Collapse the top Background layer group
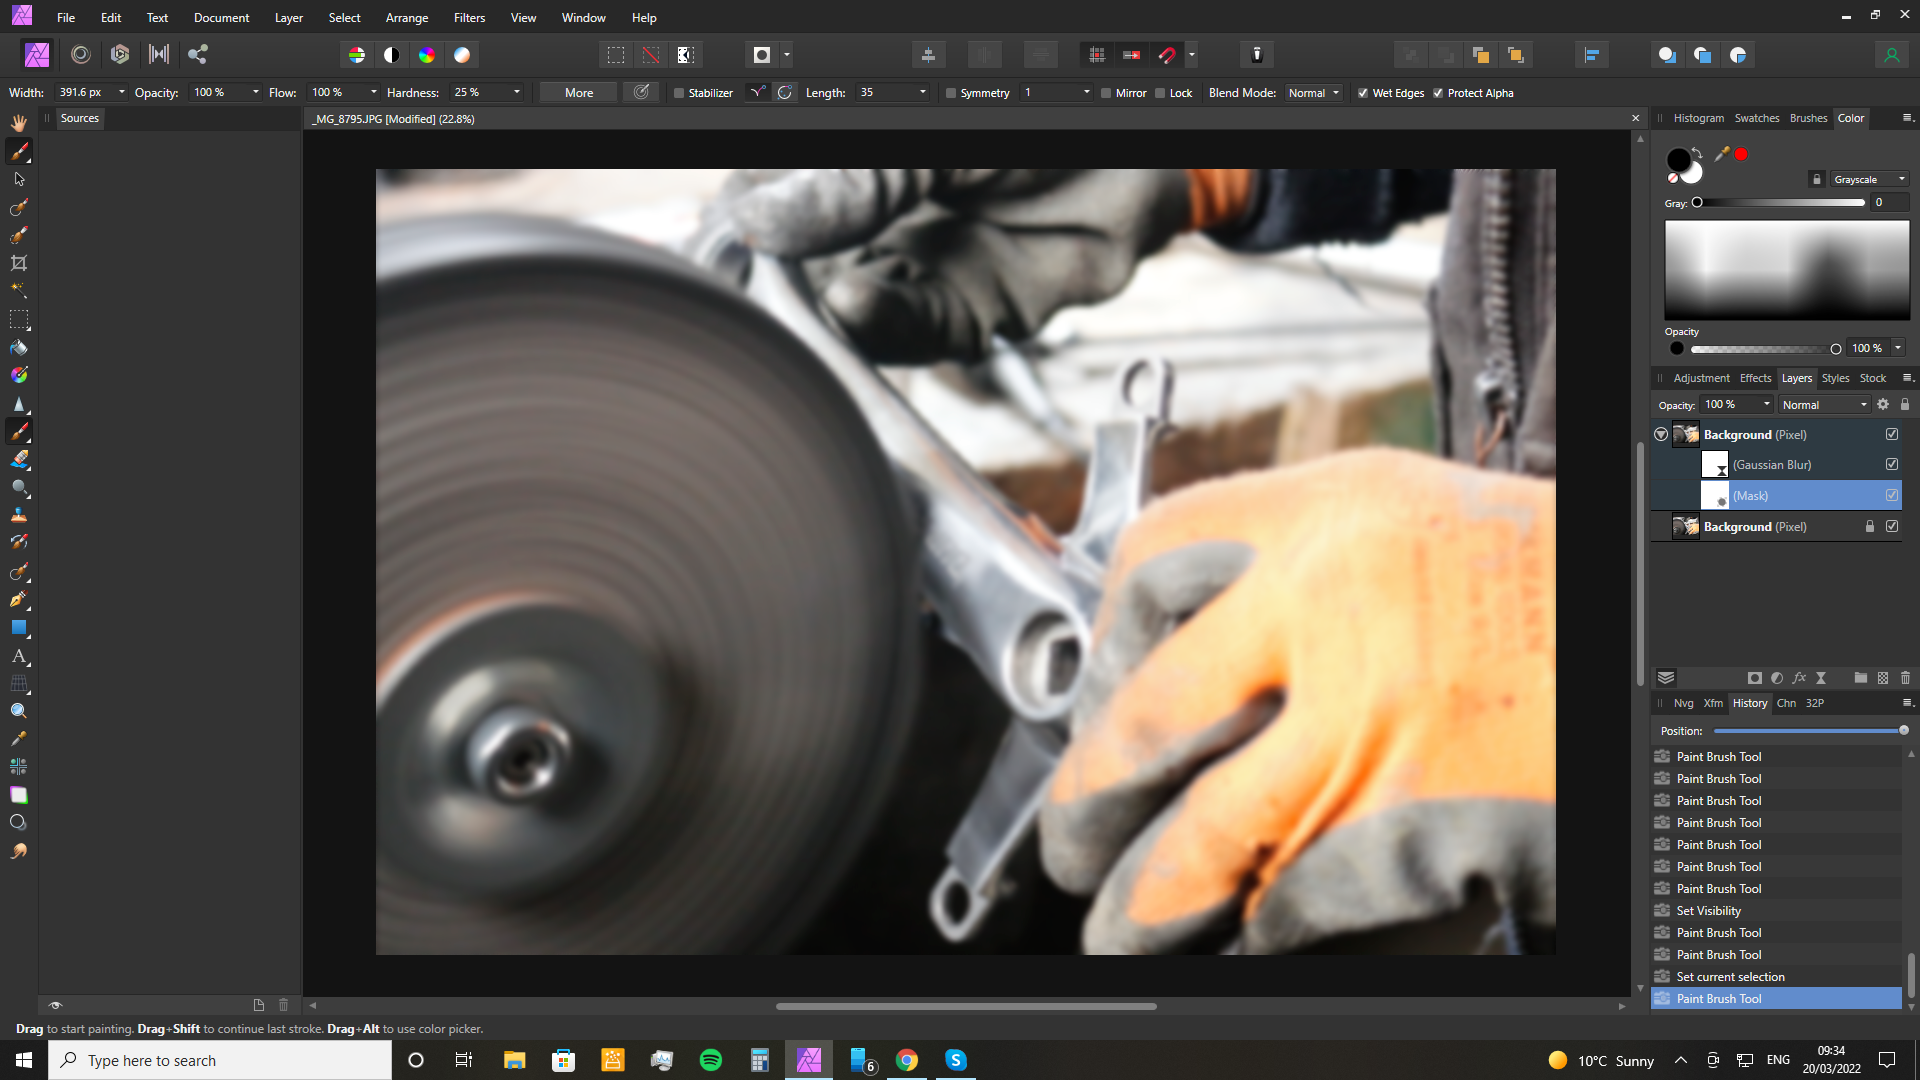Image resolution: width=1920 pixels, height=1080 pixels. point(1661,435)
